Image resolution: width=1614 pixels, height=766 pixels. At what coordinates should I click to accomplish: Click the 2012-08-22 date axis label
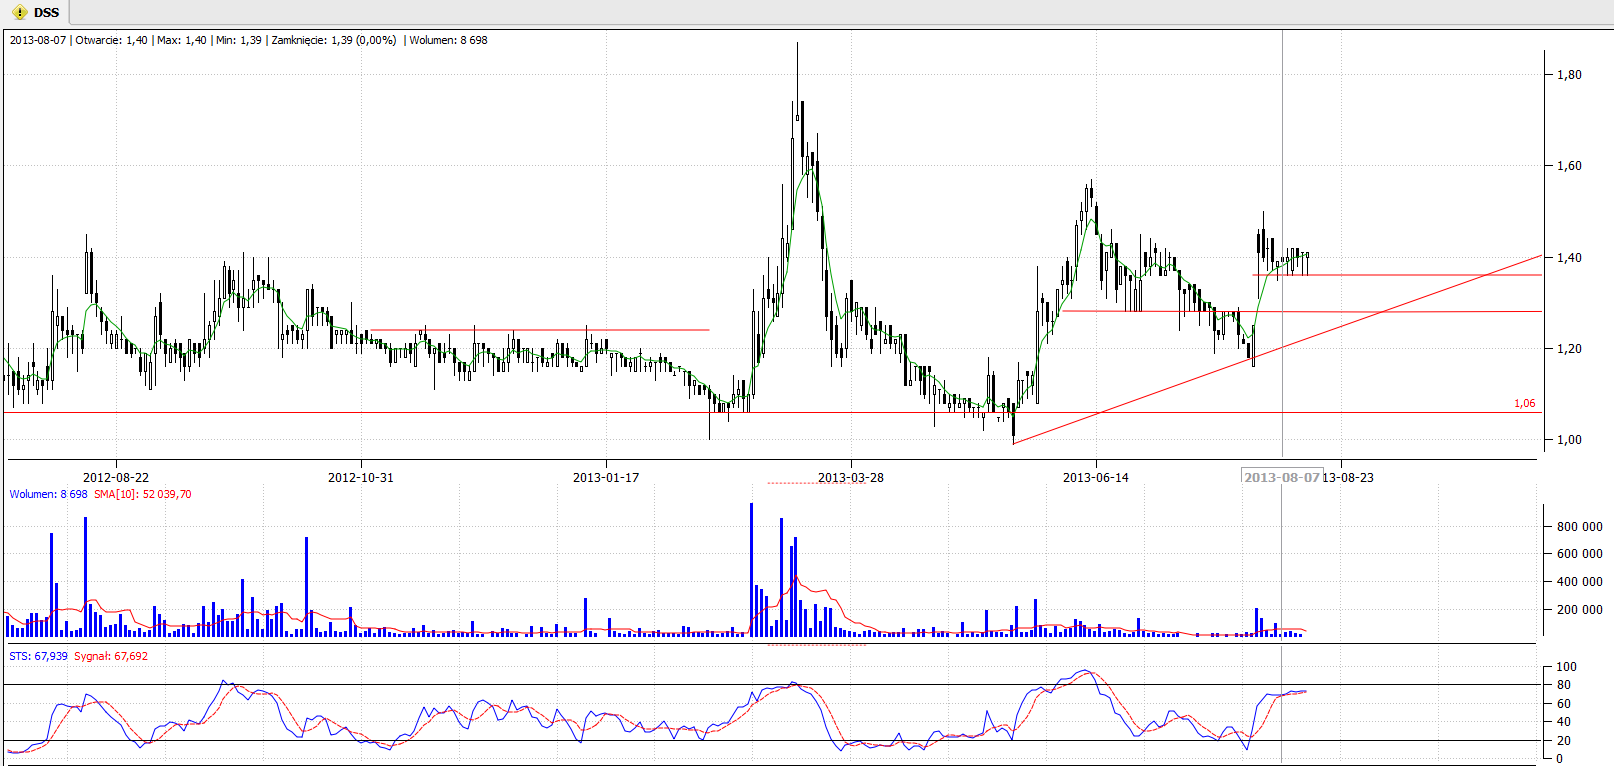(x=116, y=478)
